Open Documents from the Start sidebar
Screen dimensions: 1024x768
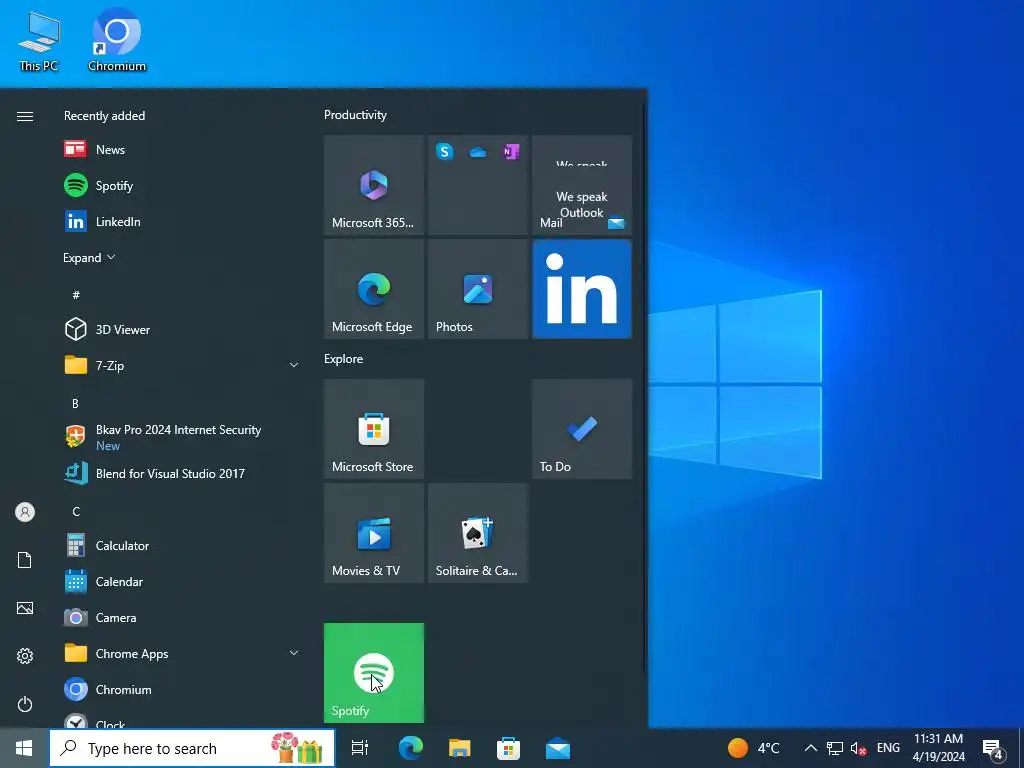tap(25, 560)
